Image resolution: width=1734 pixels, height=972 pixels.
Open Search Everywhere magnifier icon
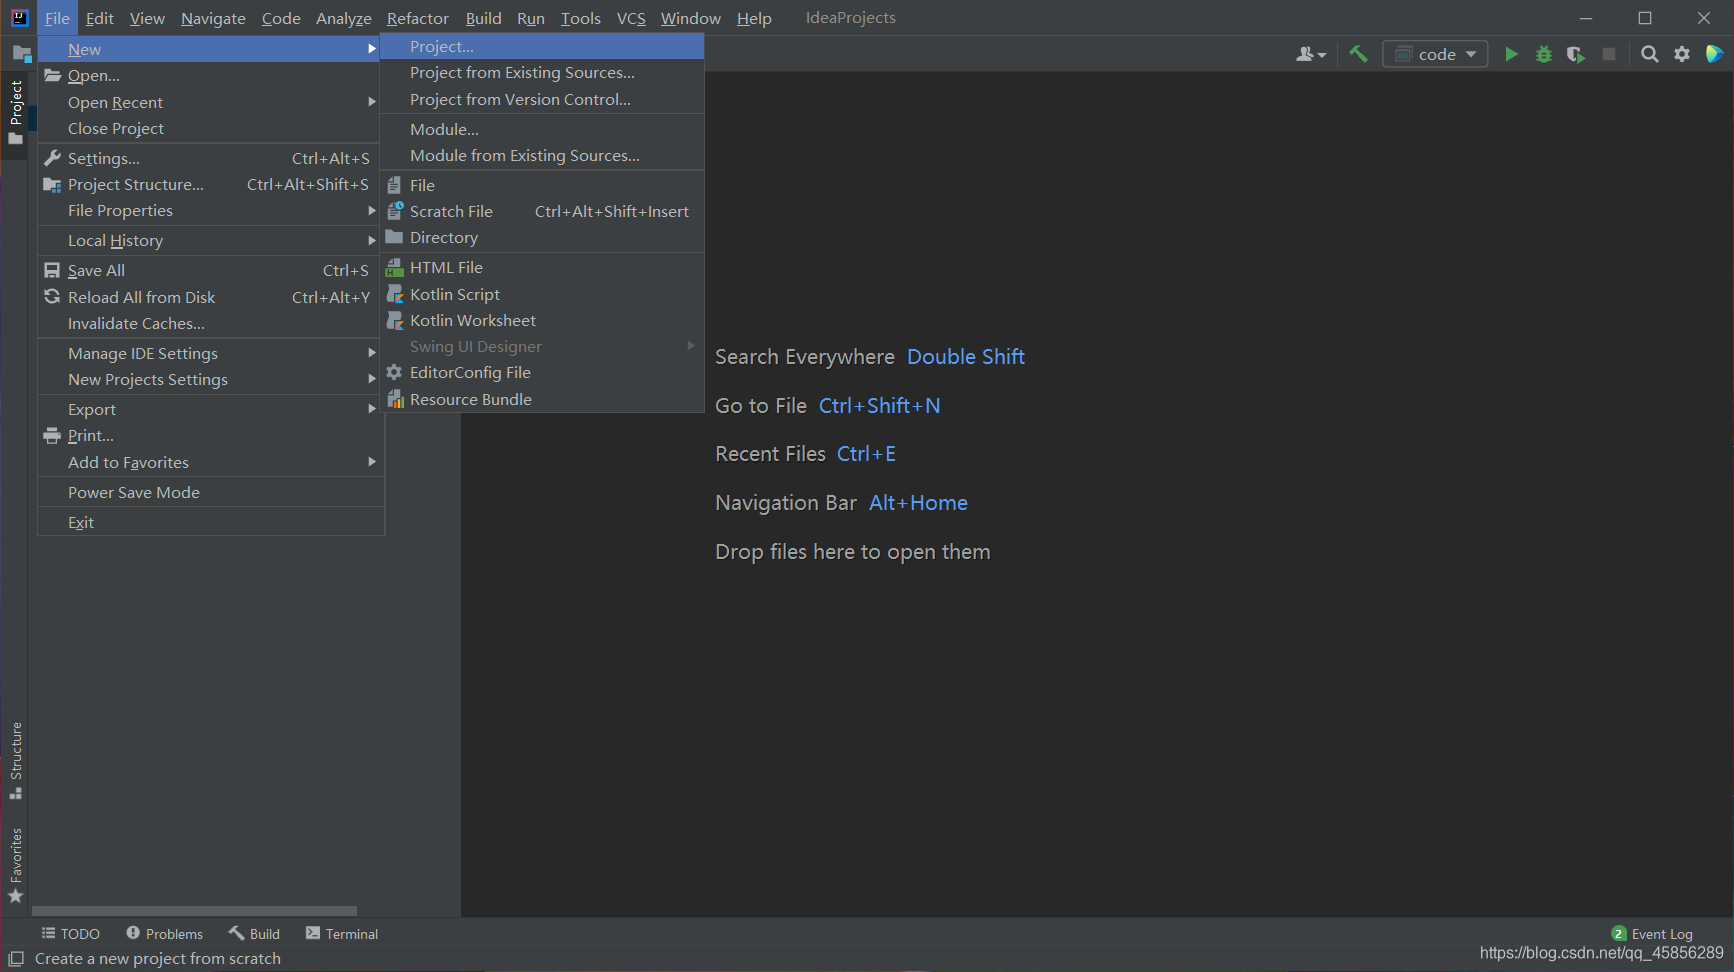pos(1650,54)
